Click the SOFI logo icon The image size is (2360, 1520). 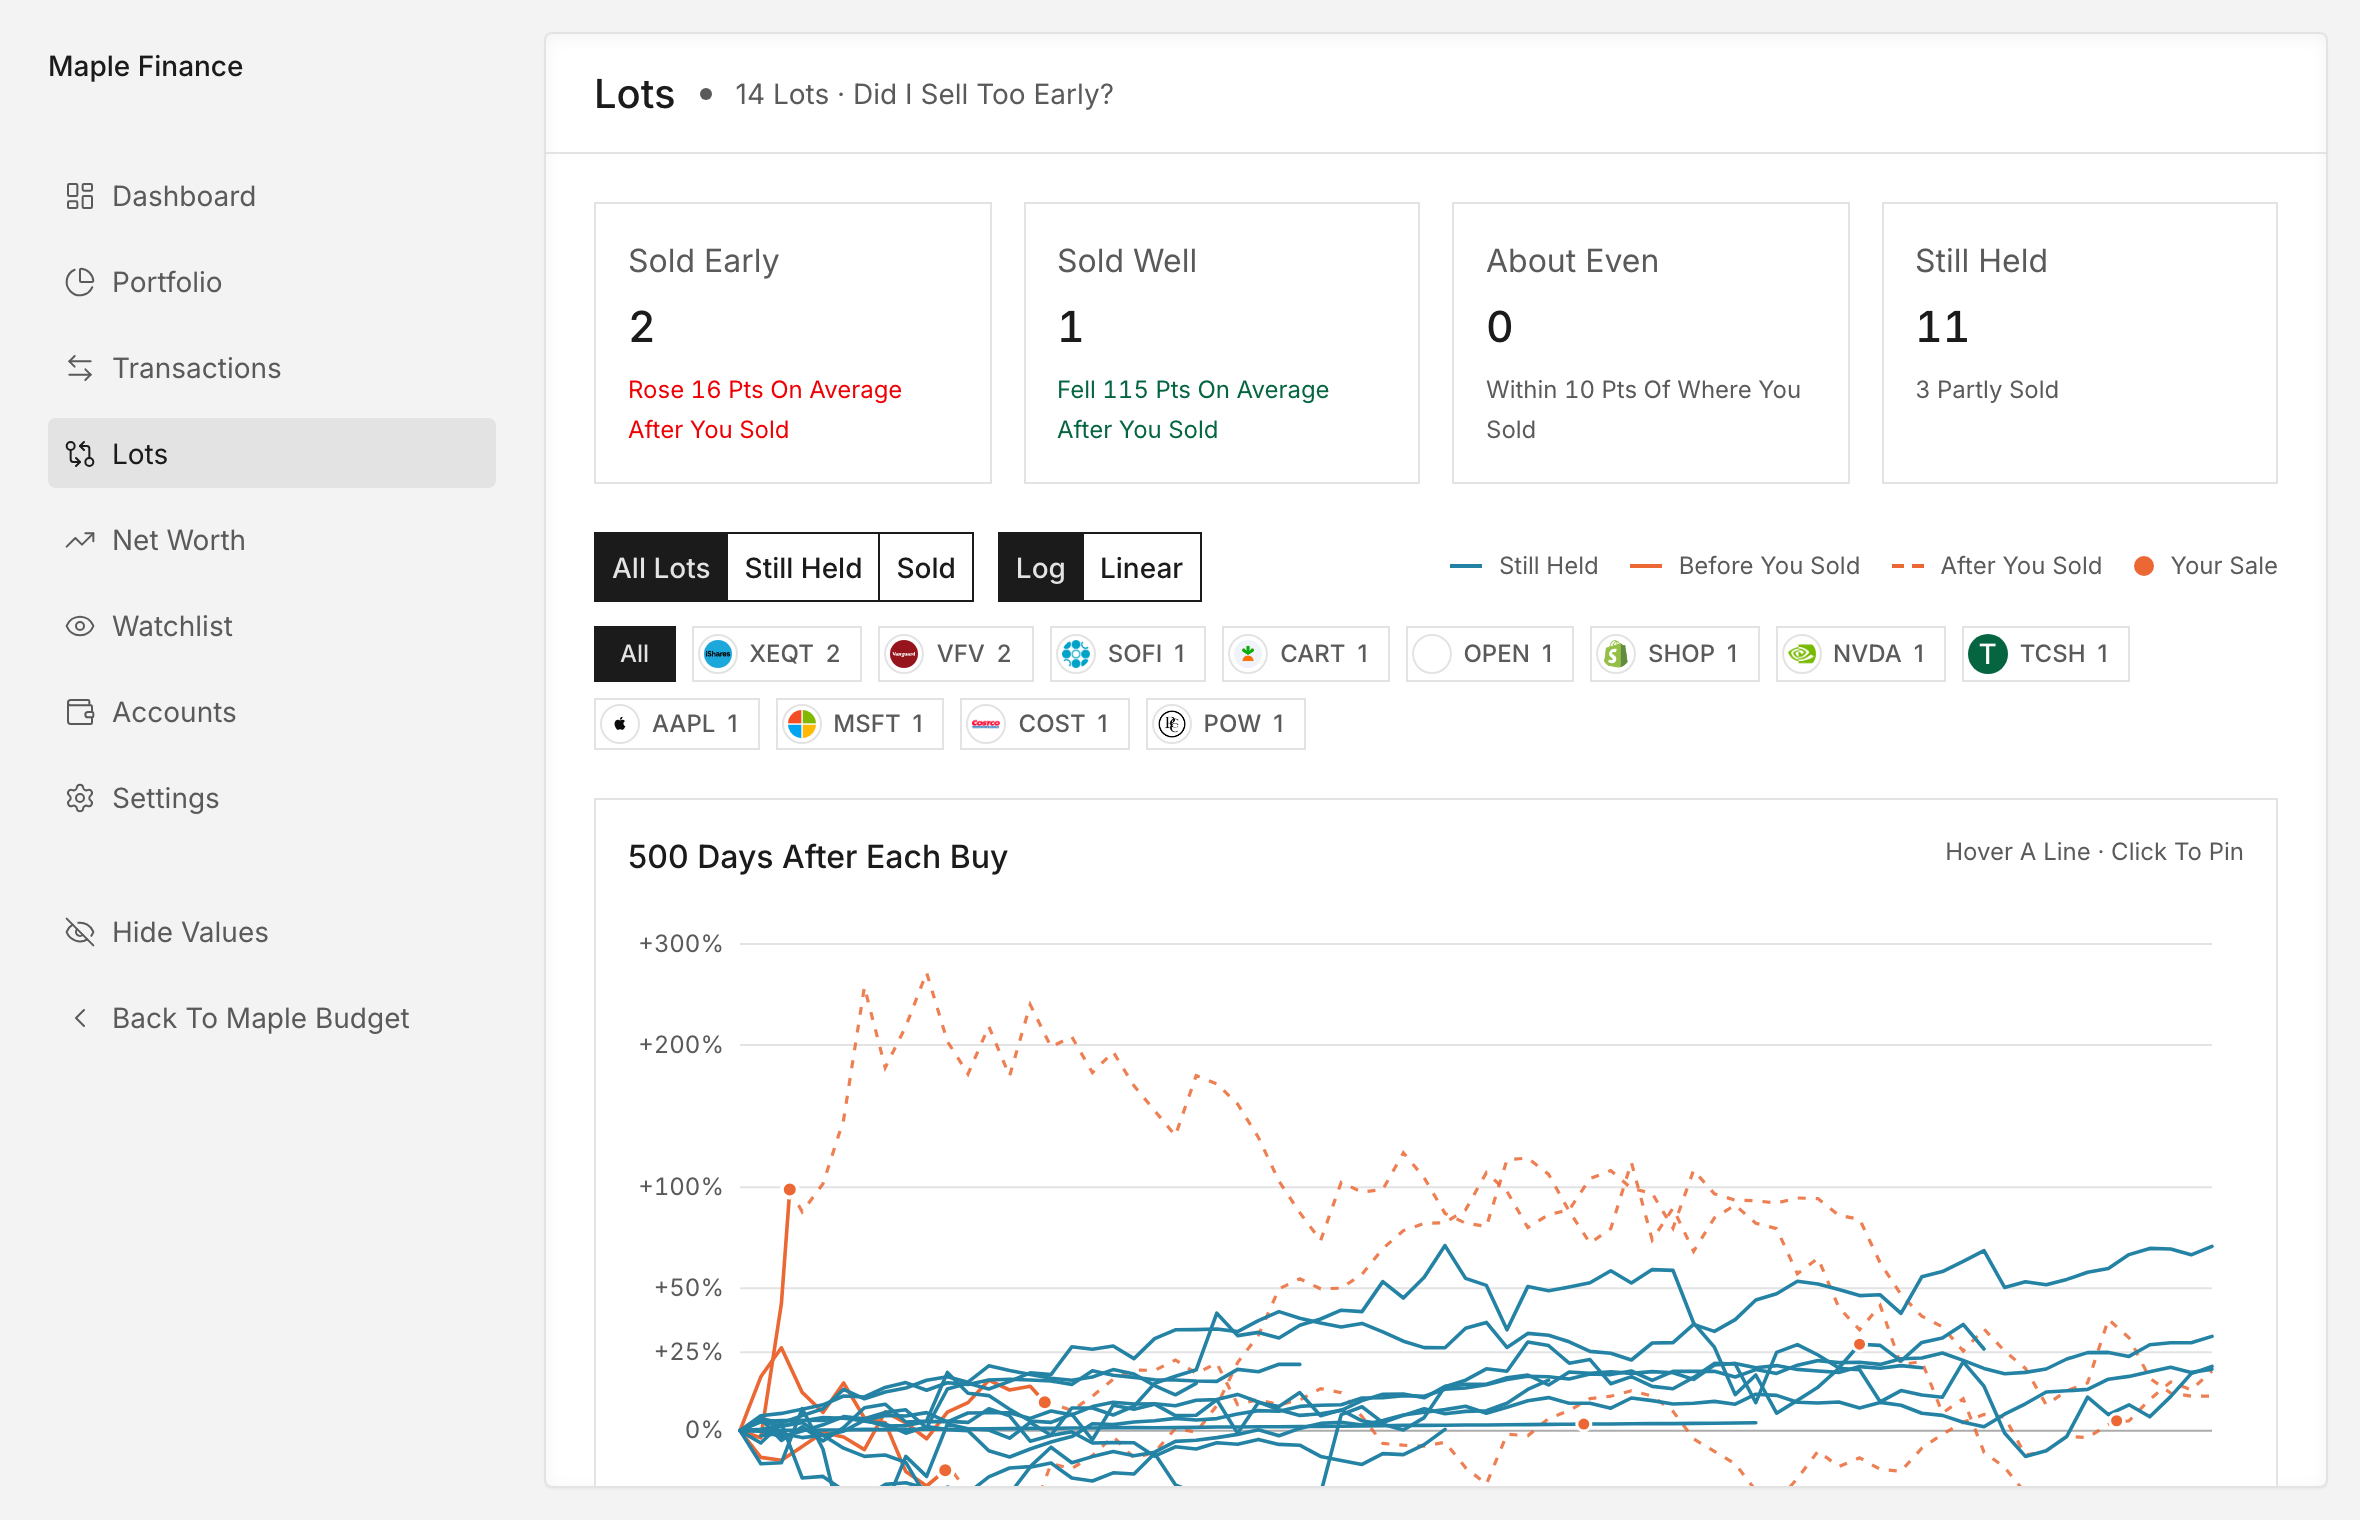1076,654
